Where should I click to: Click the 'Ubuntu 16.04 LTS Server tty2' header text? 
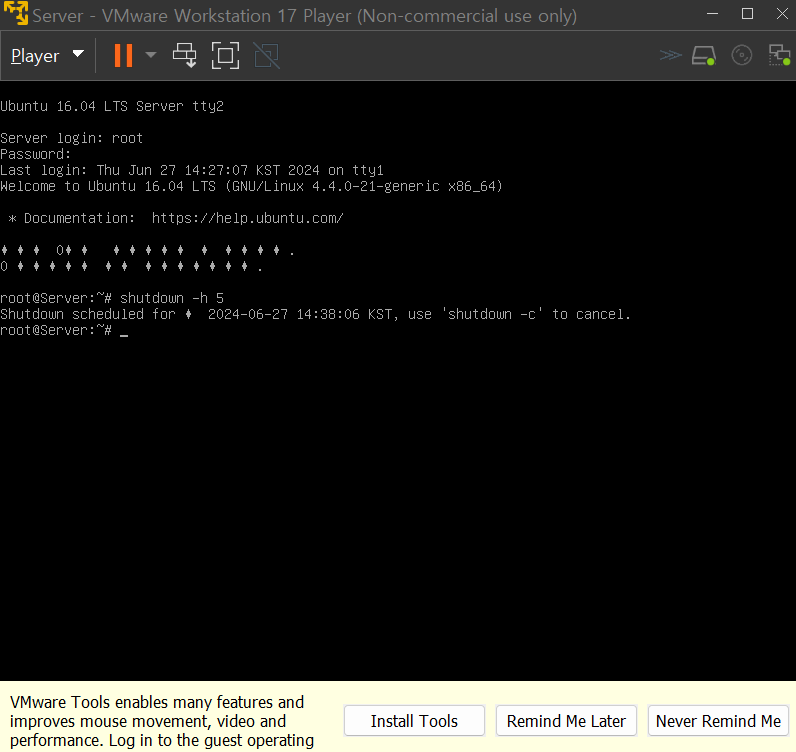coord(112,106)
